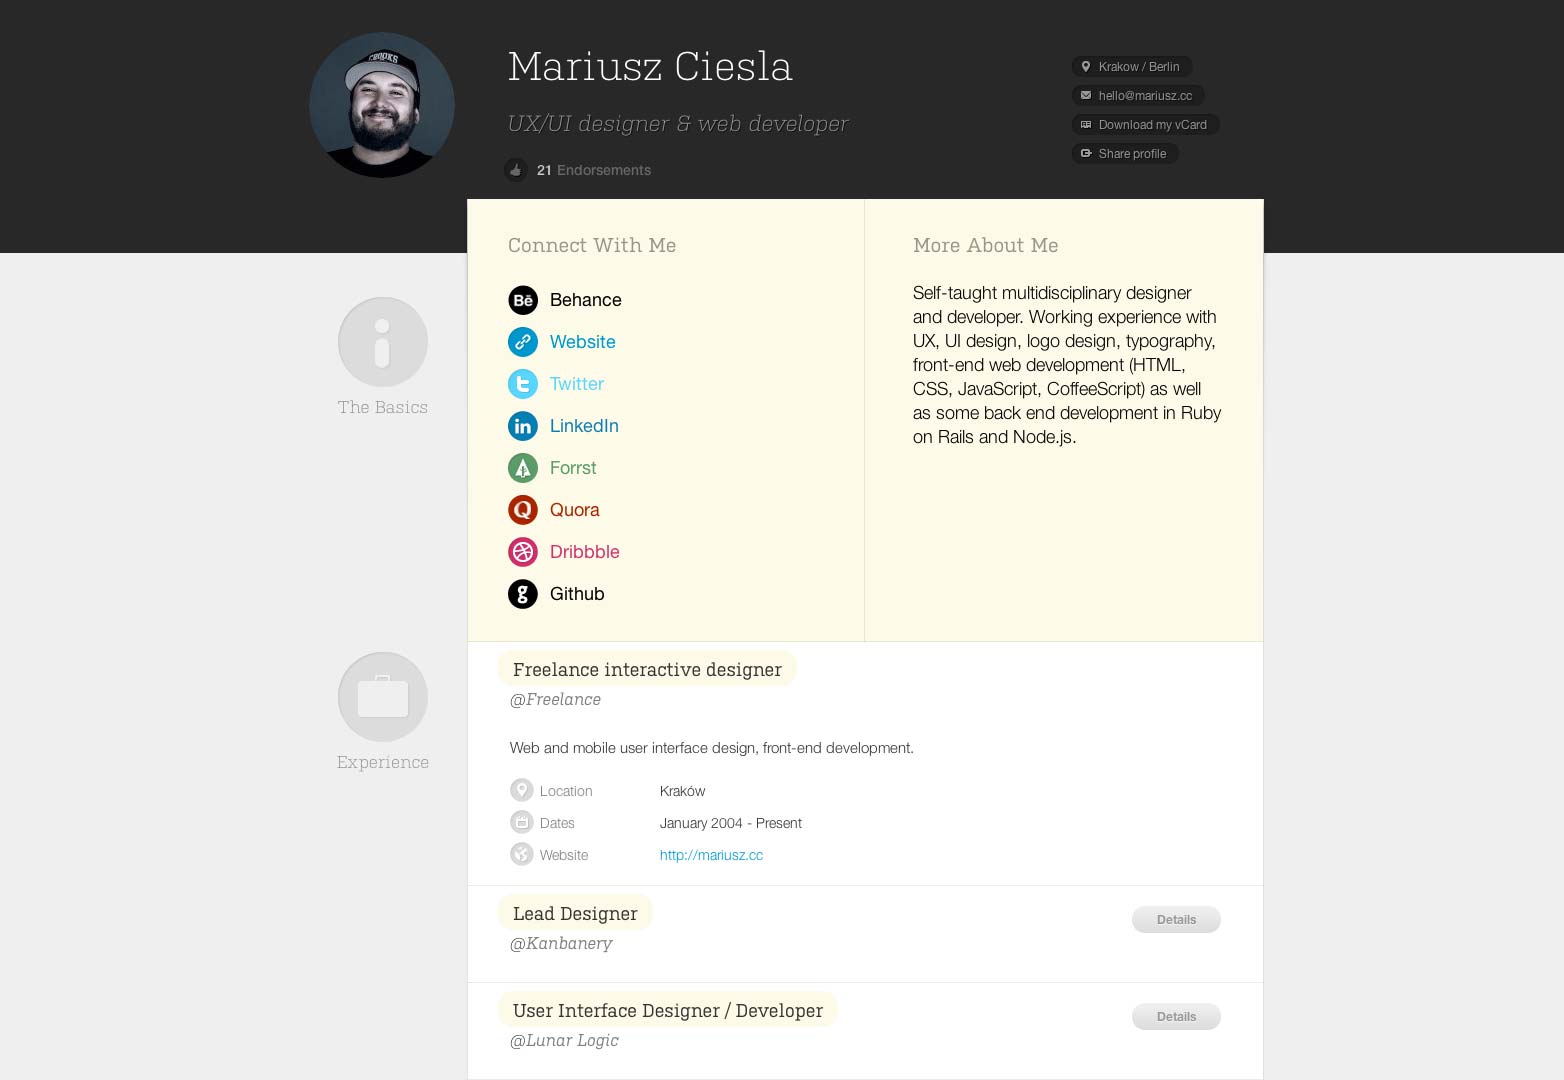This screenshot has height=1080, width=1564.
Task: Click the Download my vCard button
Action: (1145, 125)
